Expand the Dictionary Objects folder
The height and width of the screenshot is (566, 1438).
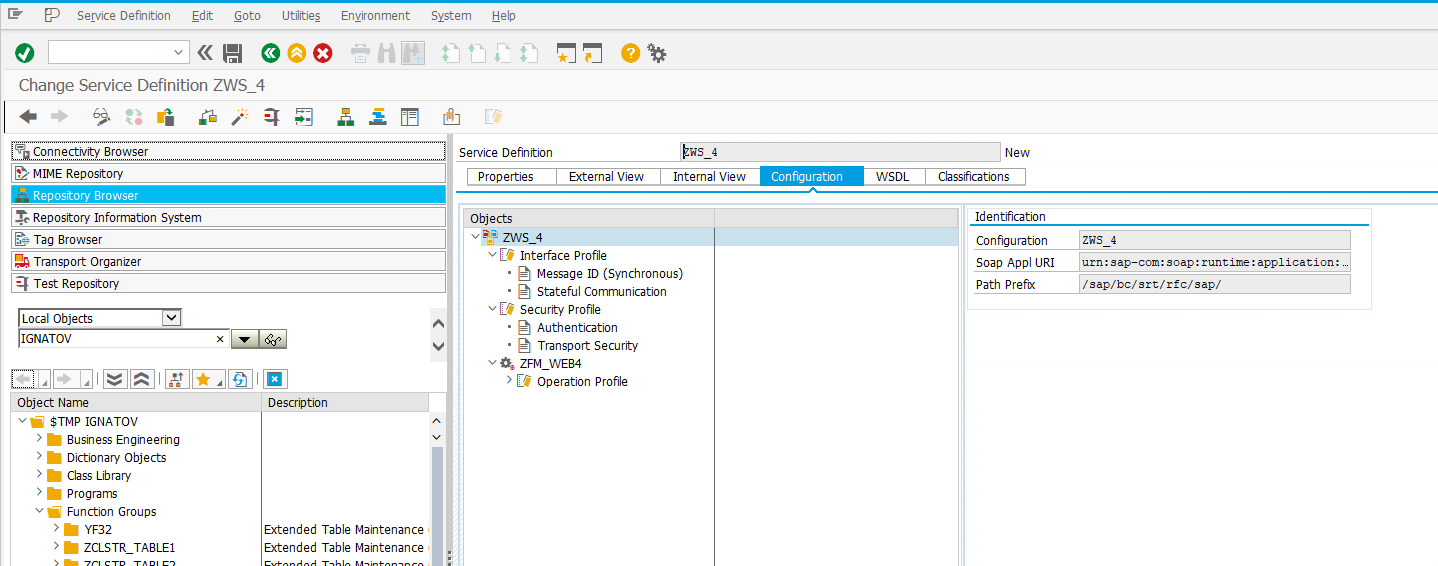(39, 457)
